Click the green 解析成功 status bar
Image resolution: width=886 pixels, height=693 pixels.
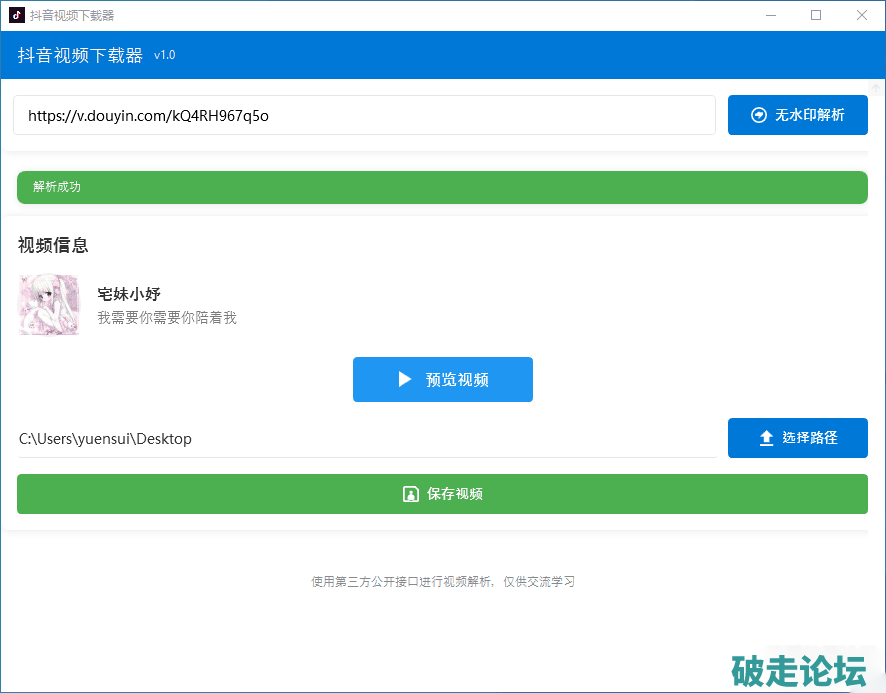click(x=442, y=187)
